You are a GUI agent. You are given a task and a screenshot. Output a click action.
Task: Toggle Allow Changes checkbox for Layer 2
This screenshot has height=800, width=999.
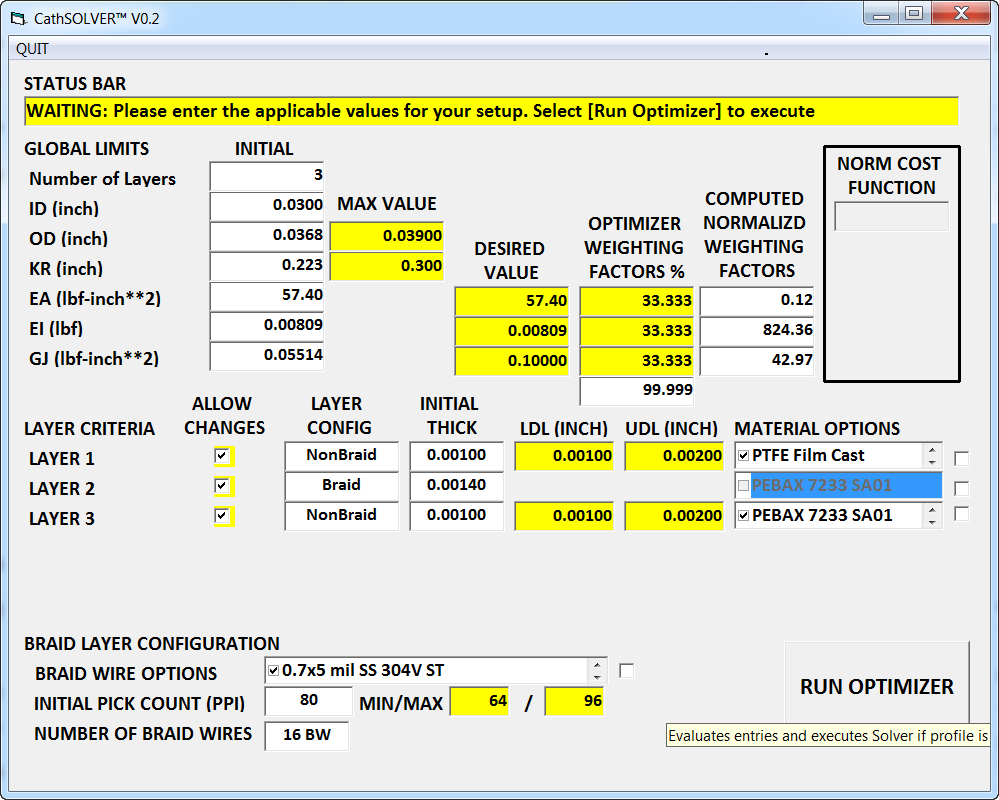222,485
